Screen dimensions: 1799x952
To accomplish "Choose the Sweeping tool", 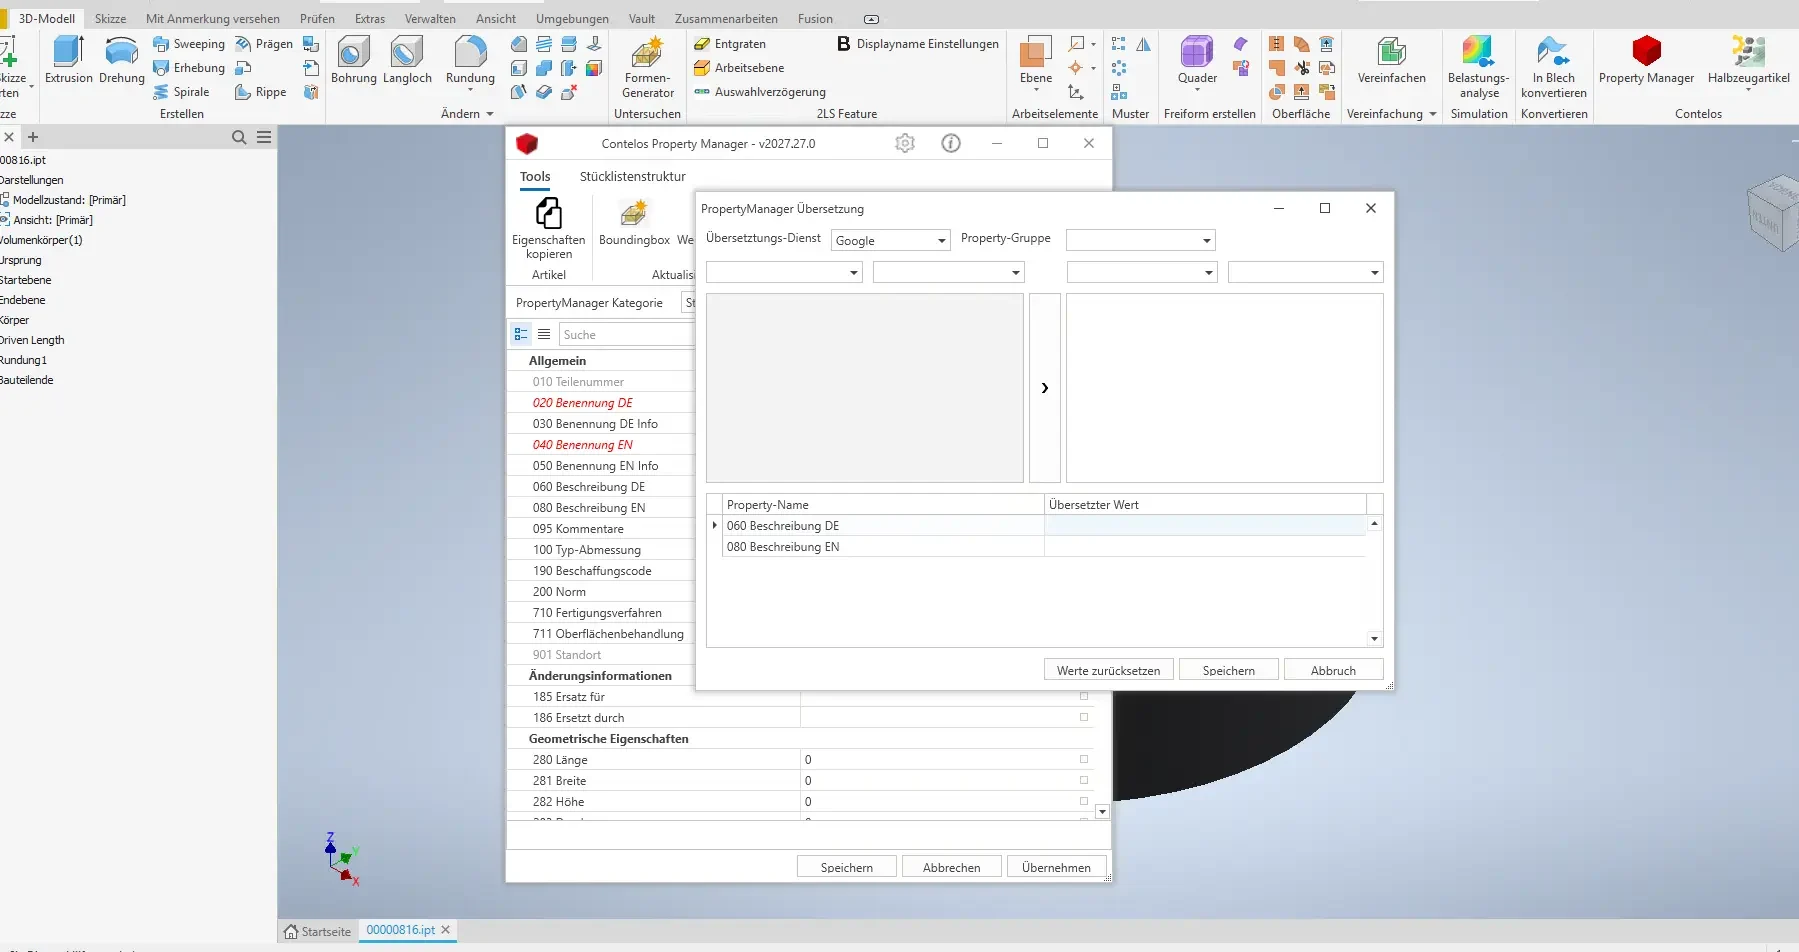I will (x=189, y=44).
